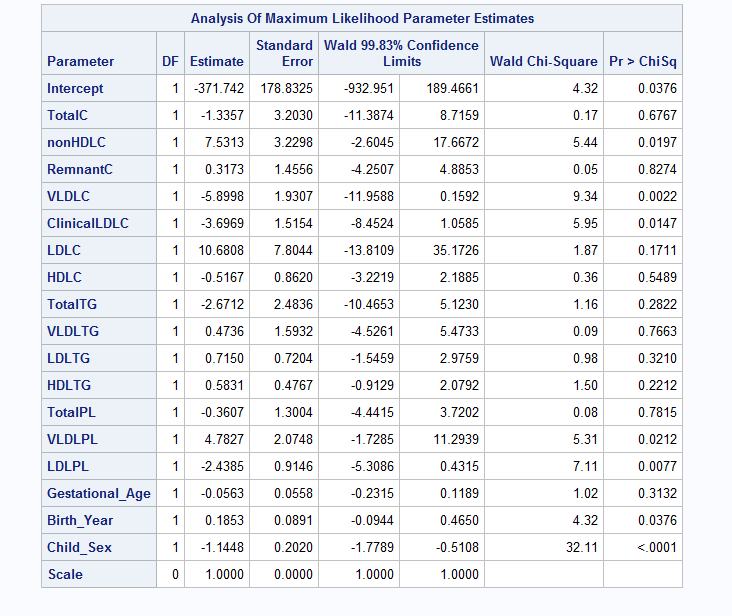Click the nonHDLC parameter row label
Viewport: 732px width, 616px height.
(76, 142)
